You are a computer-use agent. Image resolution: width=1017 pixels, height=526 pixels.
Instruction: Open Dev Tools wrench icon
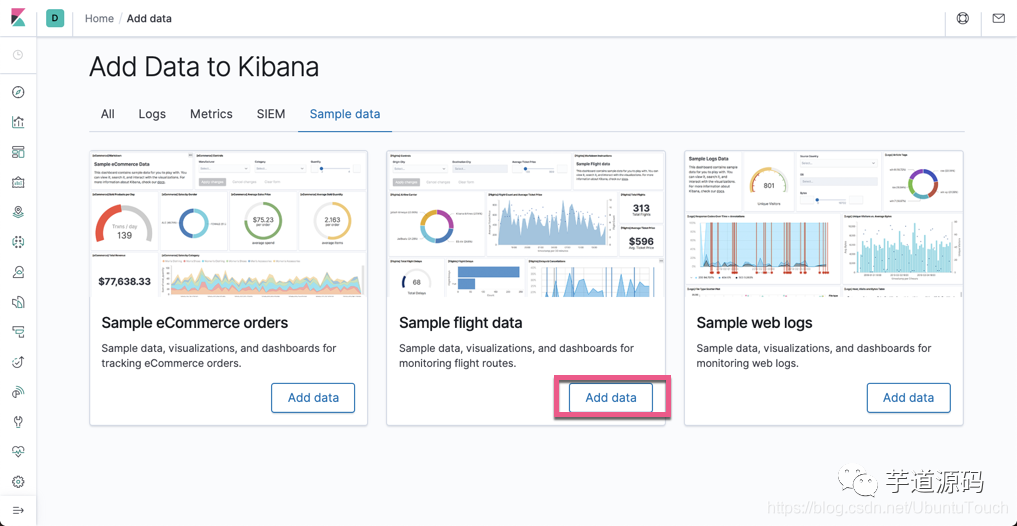(x=18, y=422)
